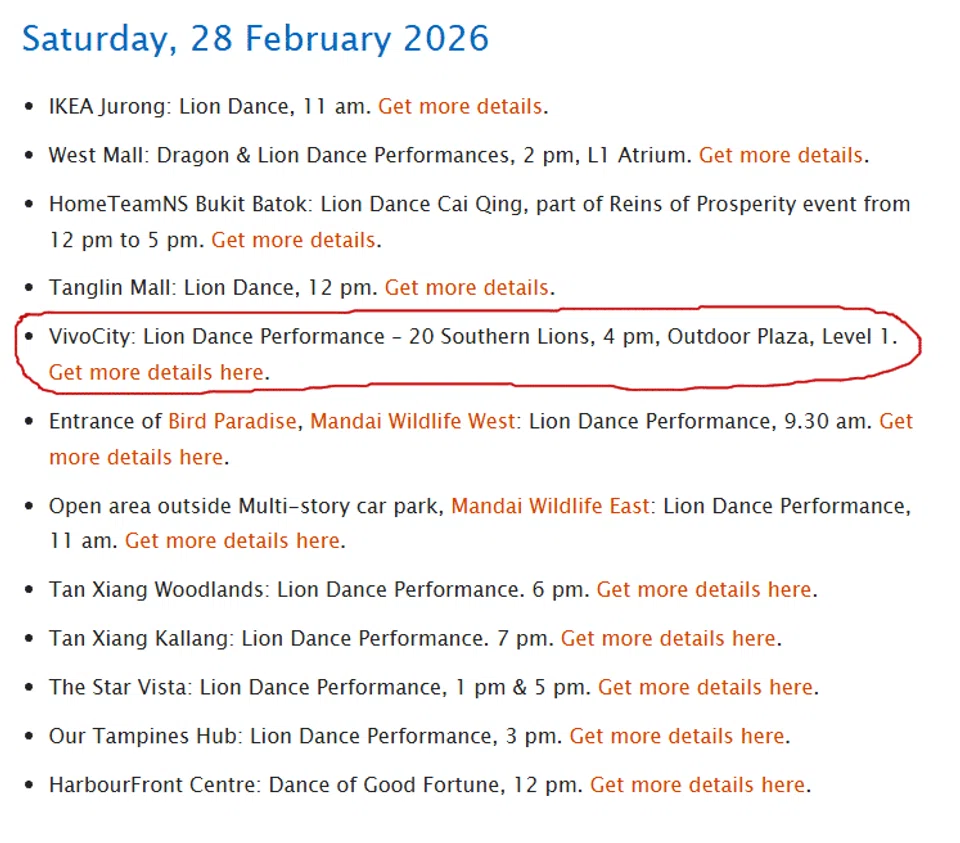This screenshot has width=960, height=843.
Task: Click Tan Xiang Kallang's details link
Action: tap(668, 638)
